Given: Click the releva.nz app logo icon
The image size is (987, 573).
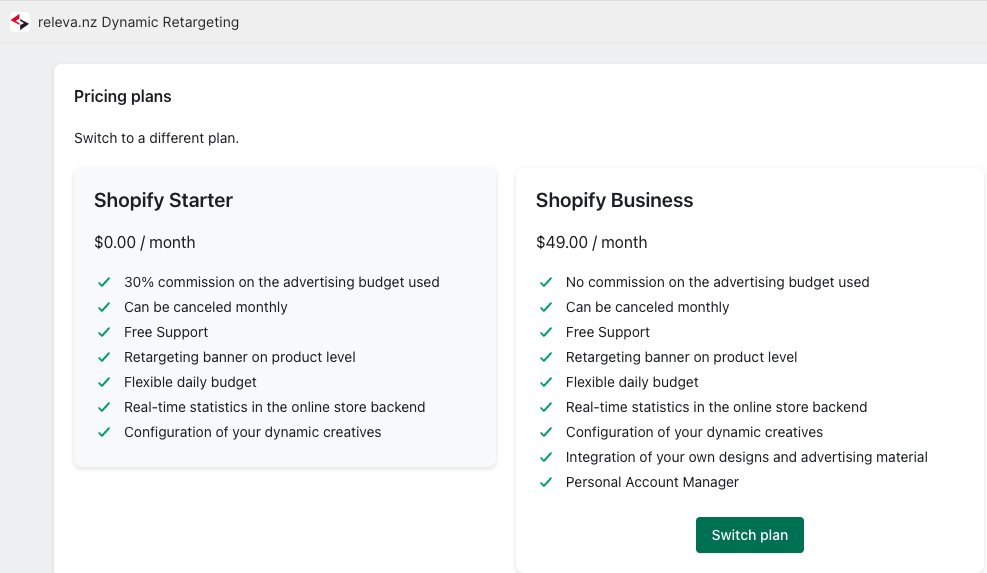Looking at the screenshot, I should (20, 22).
